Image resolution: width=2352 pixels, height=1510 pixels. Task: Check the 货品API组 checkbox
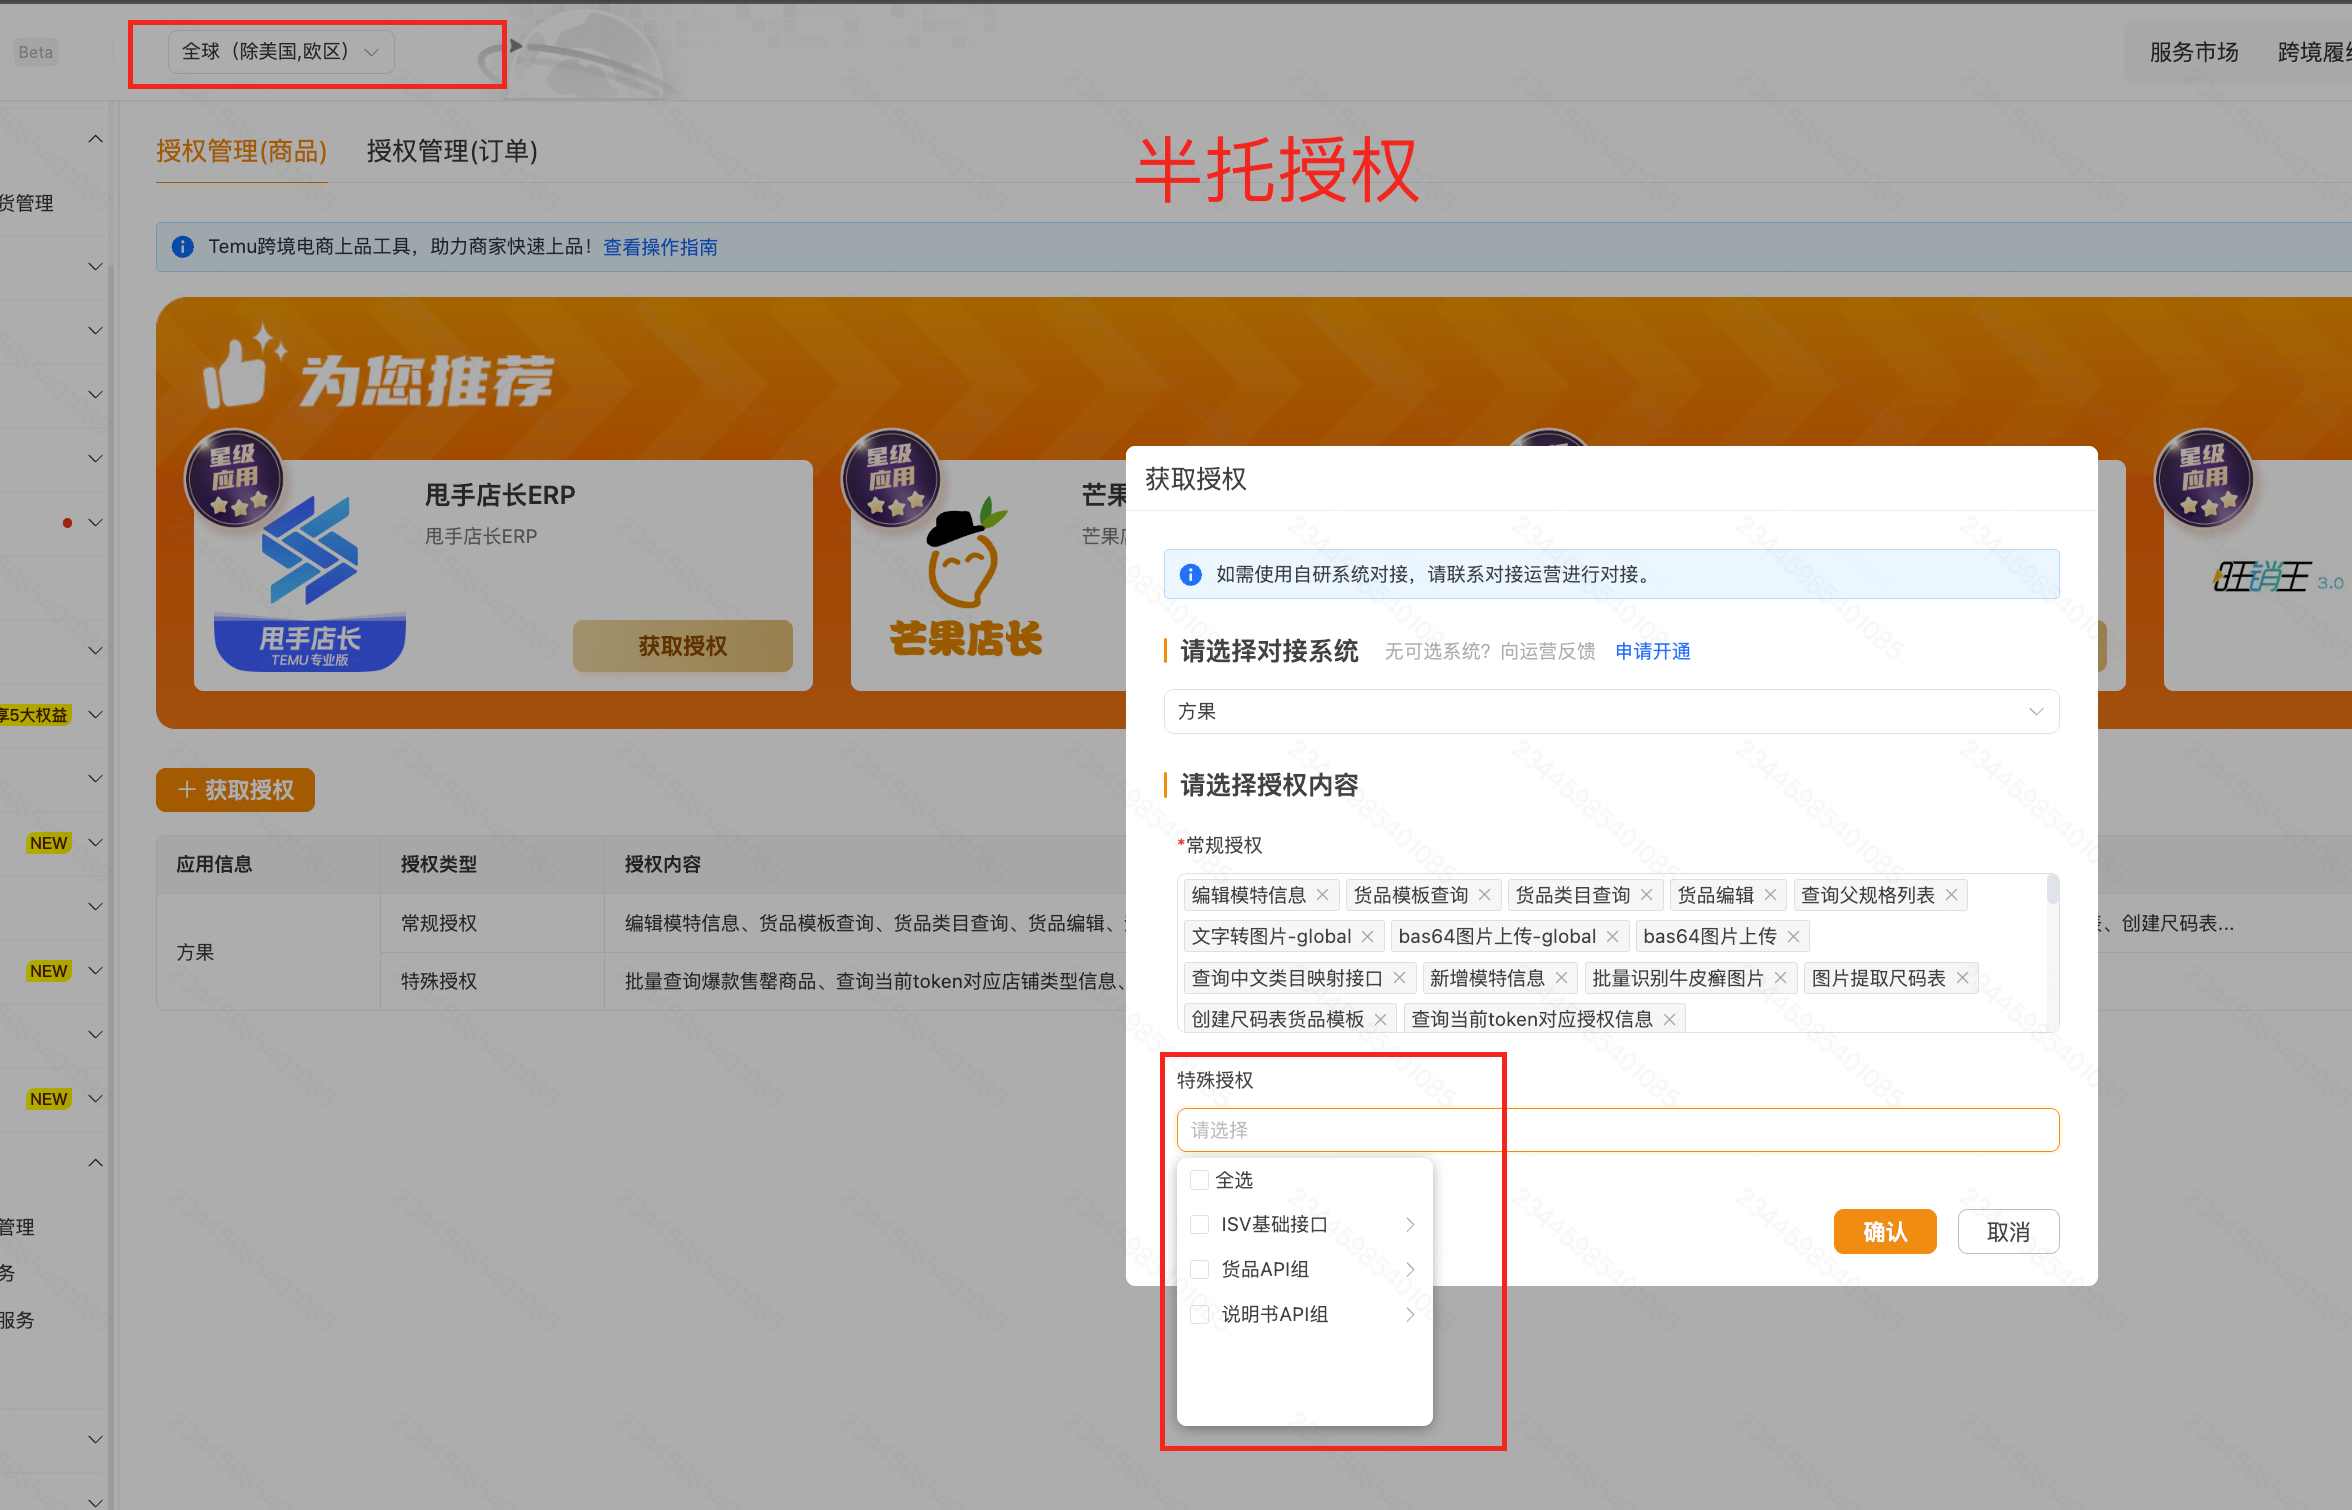click(x=1200, y=1269)
